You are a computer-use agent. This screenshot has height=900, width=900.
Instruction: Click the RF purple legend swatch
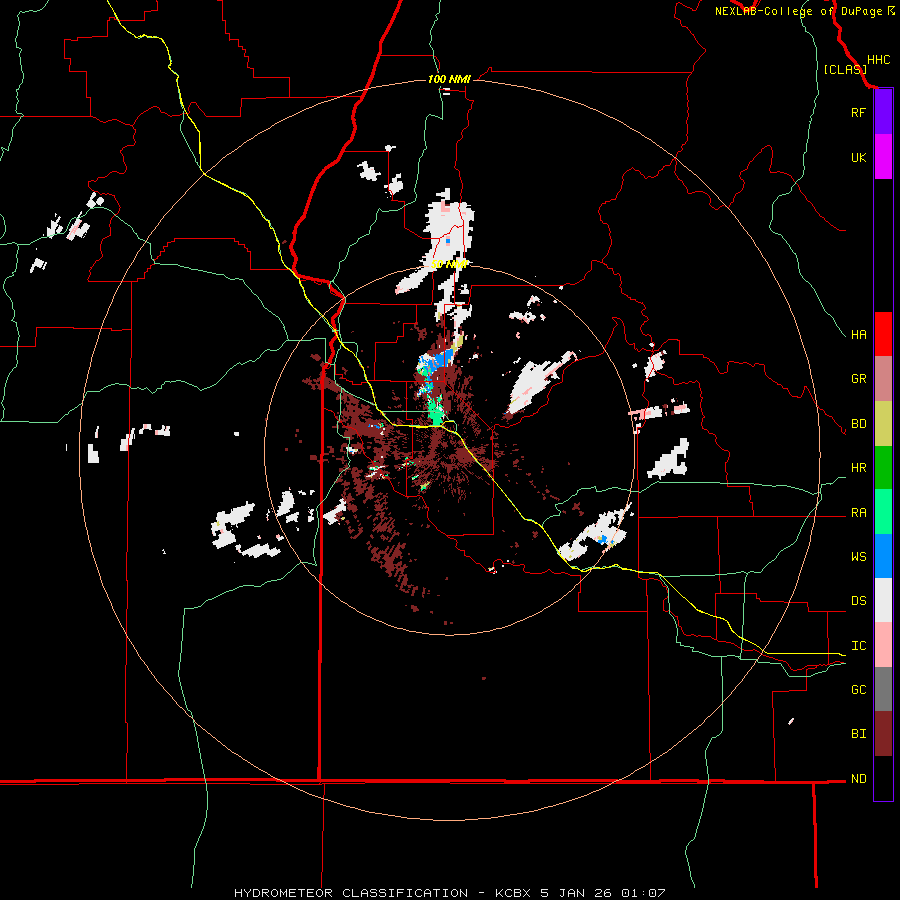coord(883,112)
